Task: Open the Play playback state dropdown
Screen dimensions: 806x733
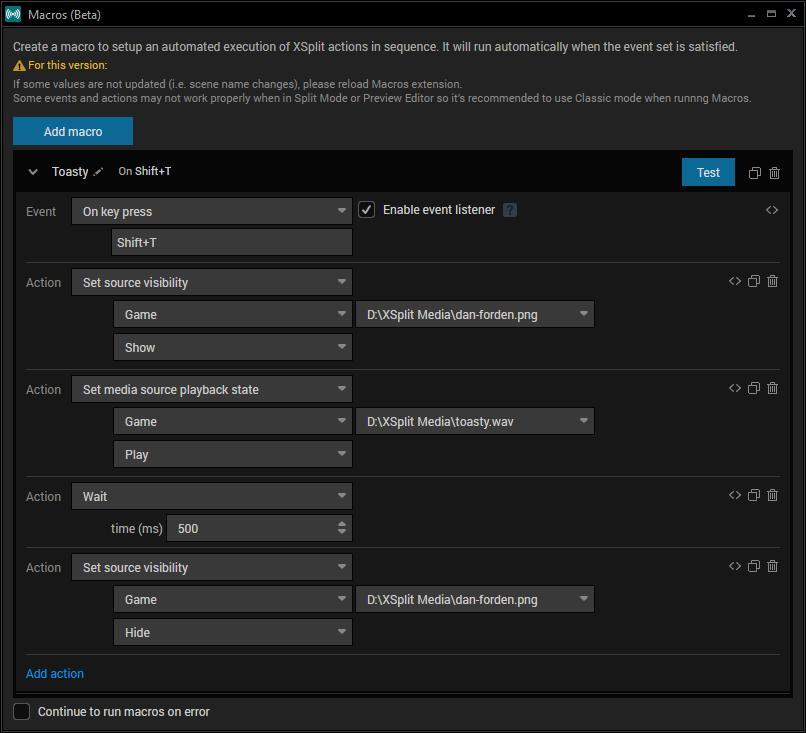Action: tap(233, 454)
